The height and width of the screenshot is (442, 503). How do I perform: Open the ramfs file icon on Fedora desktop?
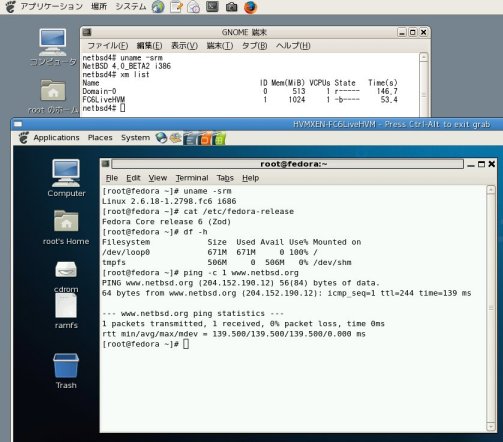(x=66, y=311)
